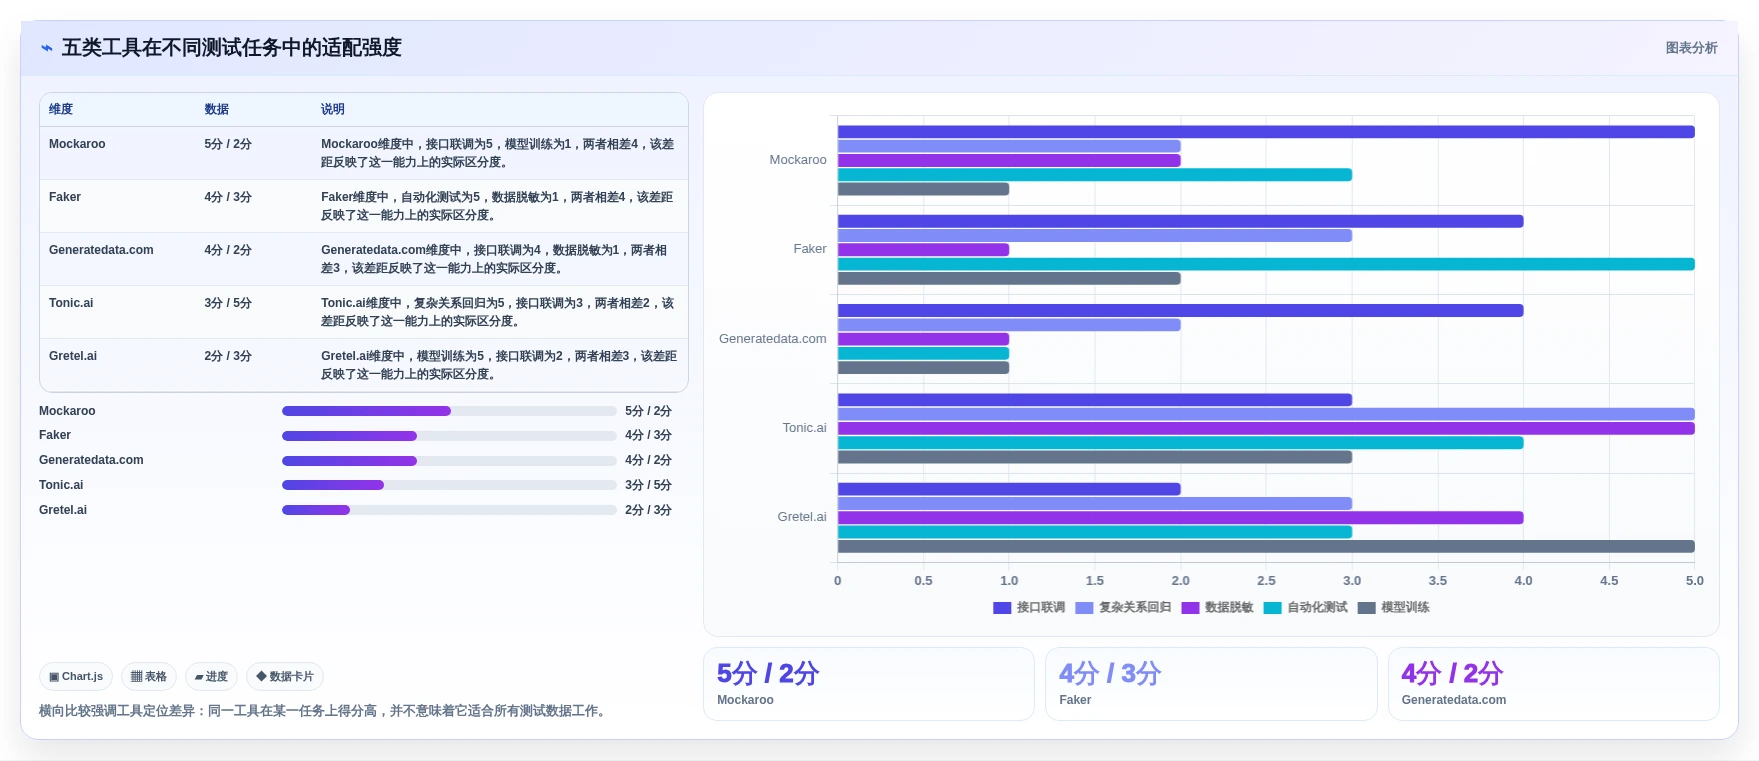Select the Tonic.ai table row name

pyautogui.click(x=71, y=303)
